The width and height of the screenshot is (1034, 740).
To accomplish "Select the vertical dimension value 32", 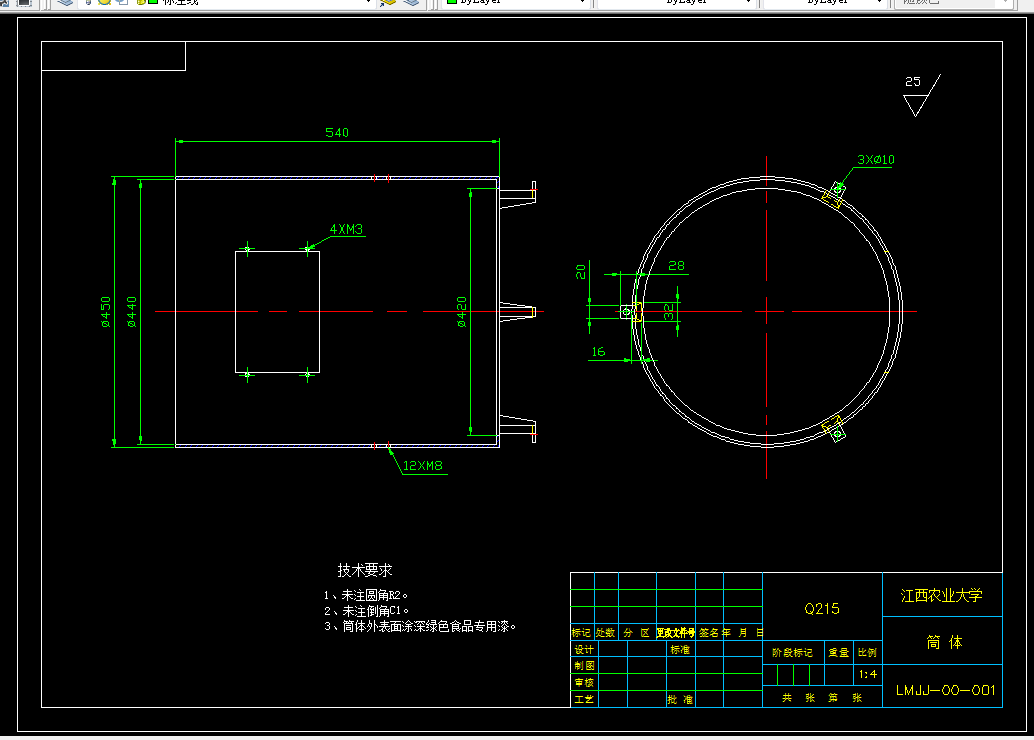I will tap(669, 312).
